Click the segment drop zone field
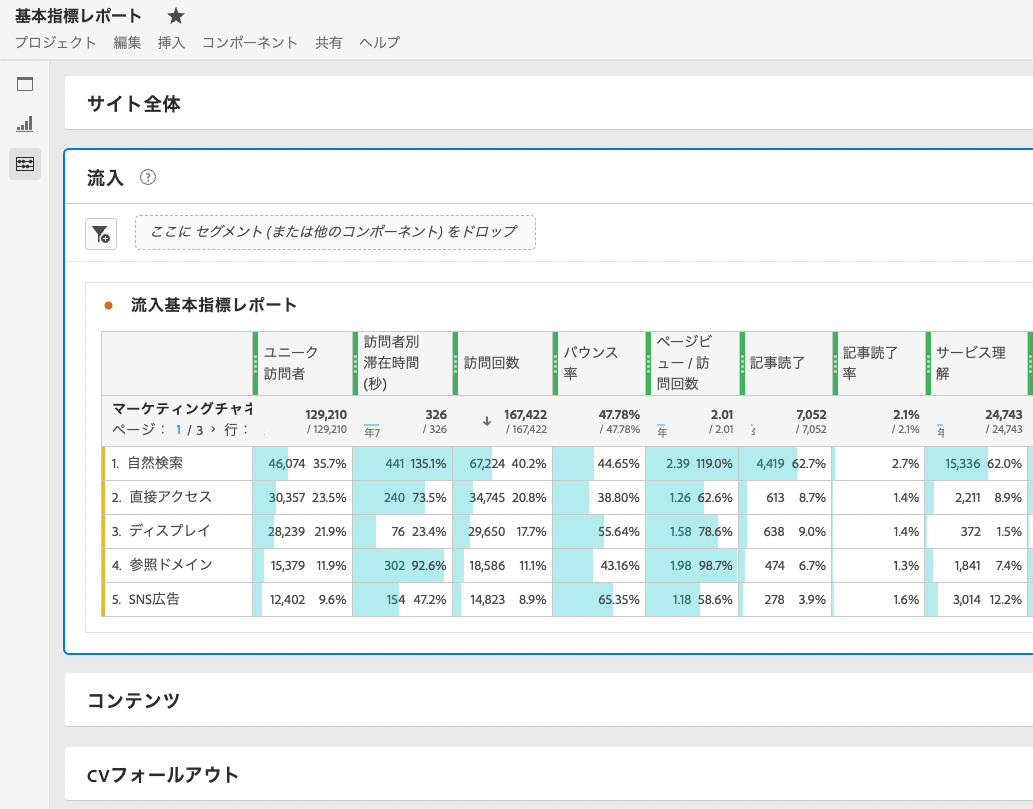The width and height of the screenshot is (1033, 809). (x=335, y=232)
